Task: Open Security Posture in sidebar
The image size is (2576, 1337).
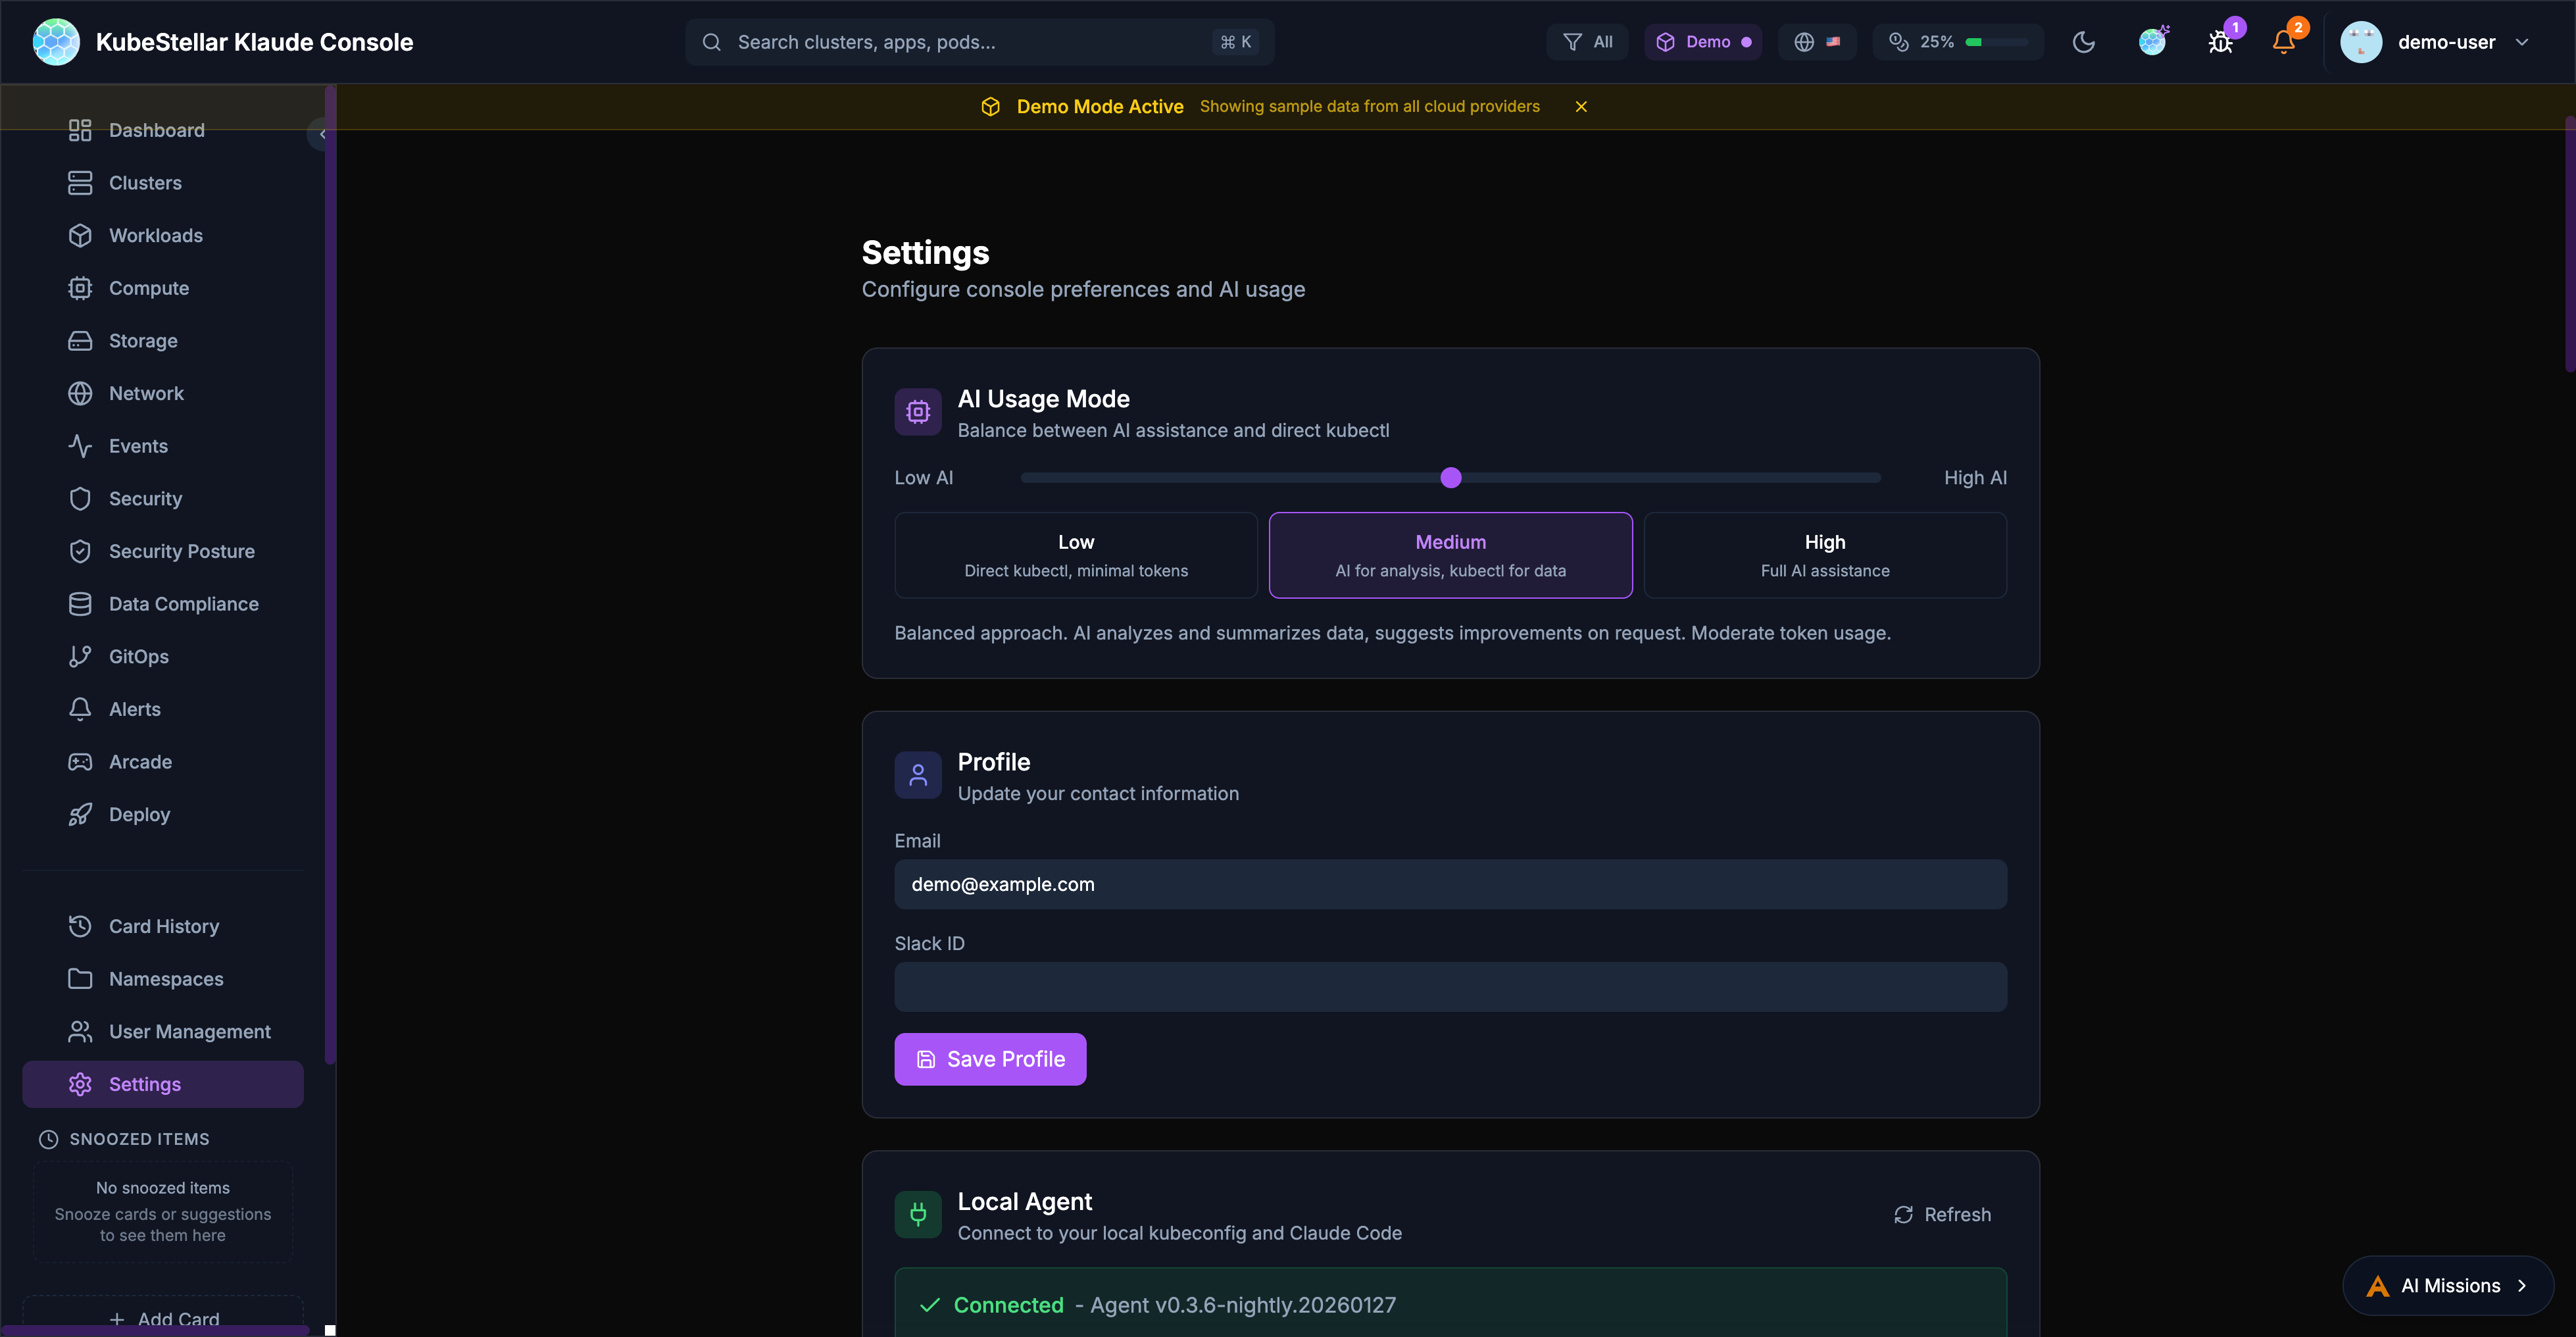Action: click(181, 551)
